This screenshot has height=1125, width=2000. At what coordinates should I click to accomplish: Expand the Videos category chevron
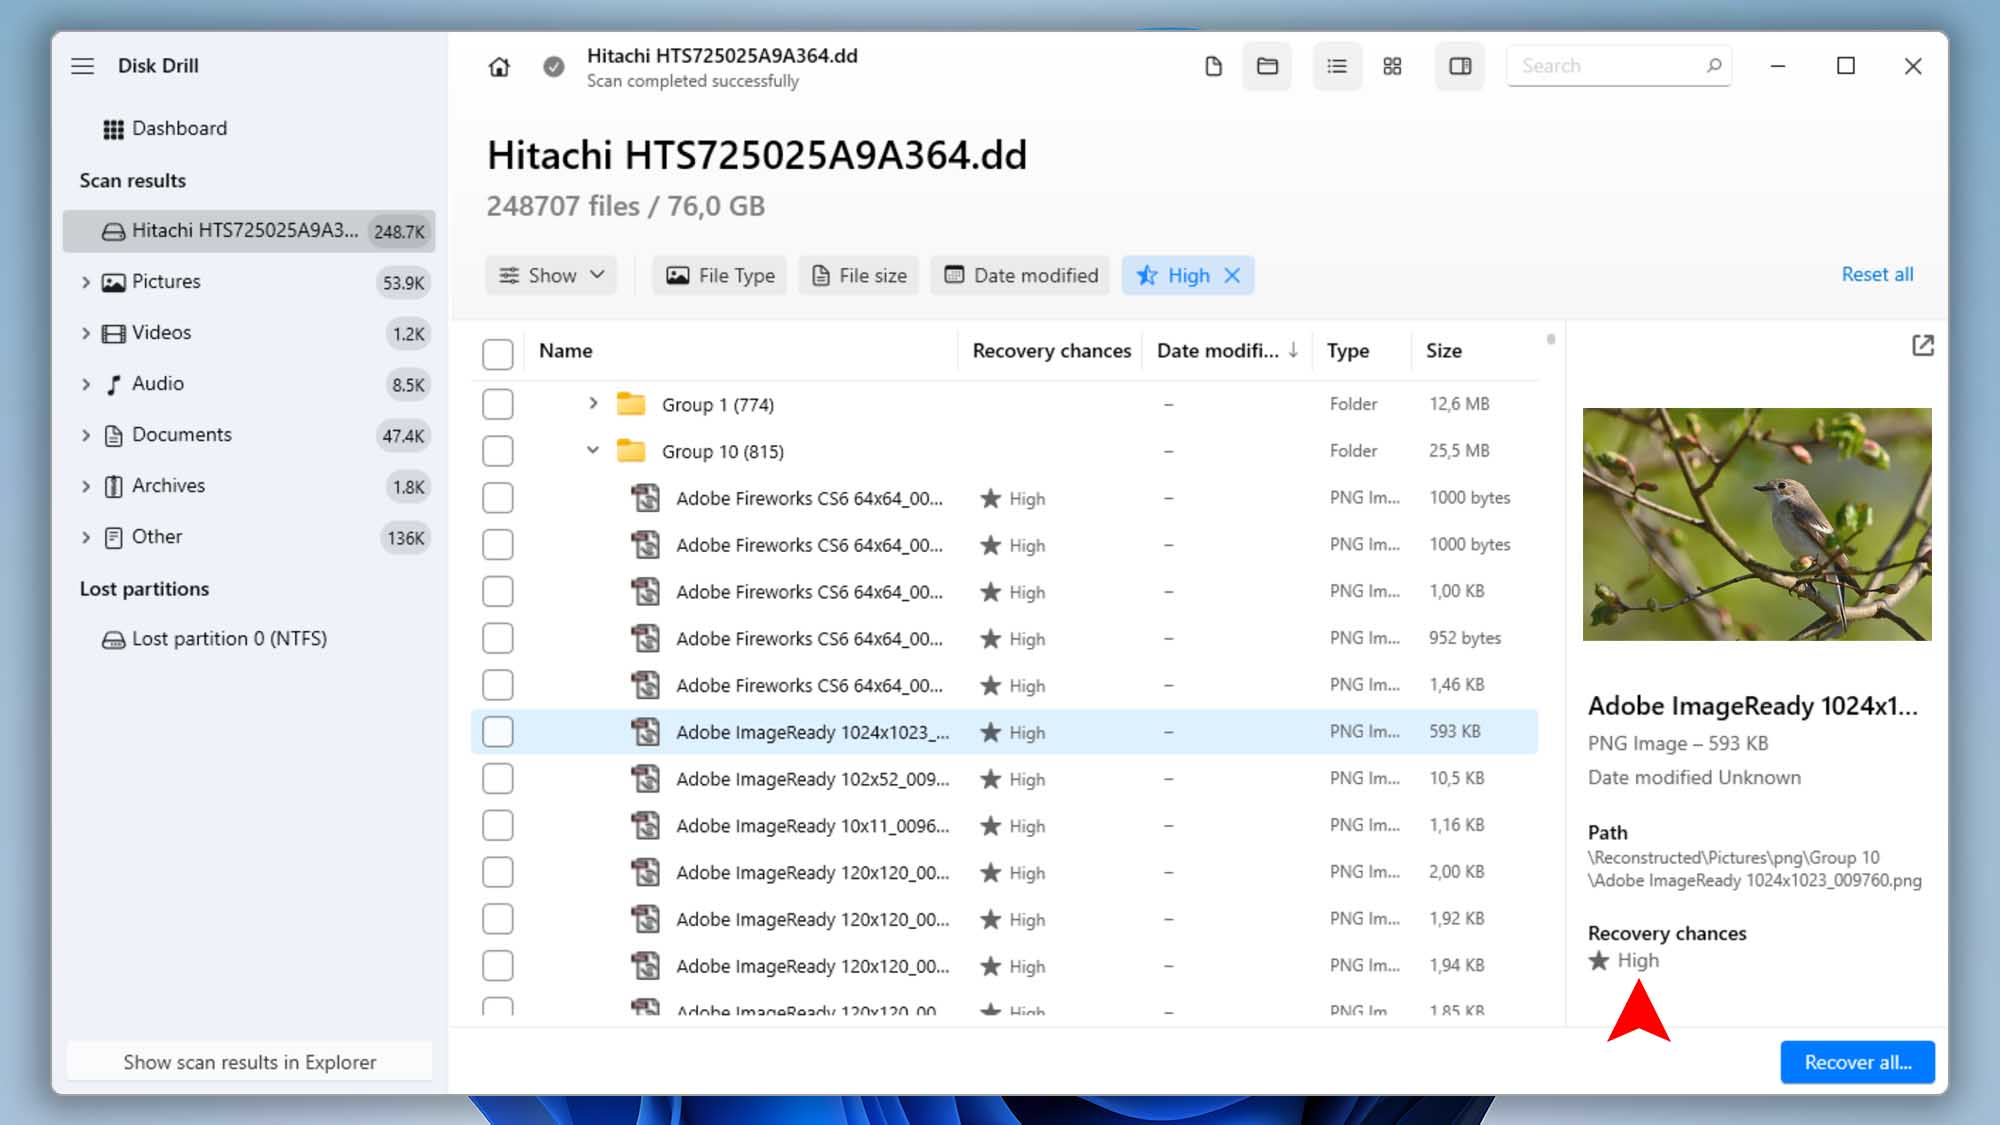click(x=86, y=333)
